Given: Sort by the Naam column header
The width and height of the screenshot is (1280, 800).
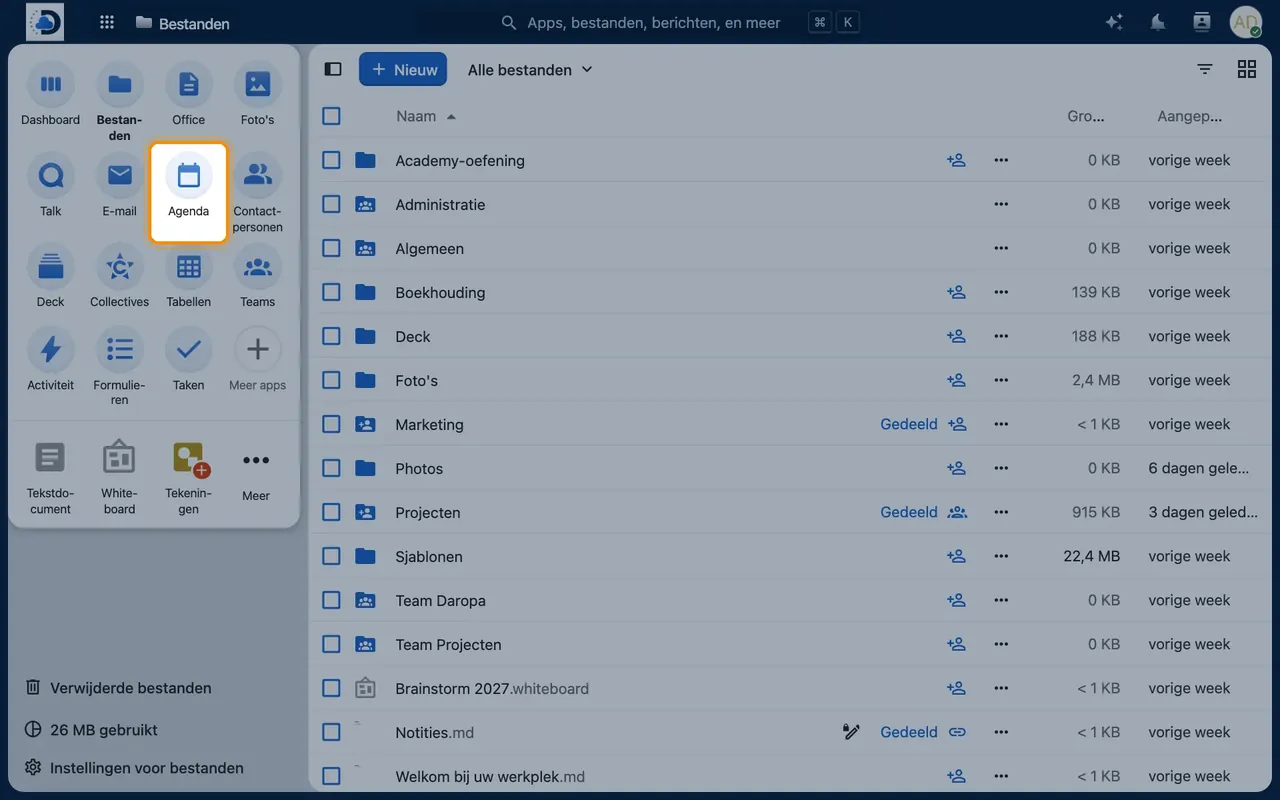Looking at the screenshot, I should click(x=426, y=116).
